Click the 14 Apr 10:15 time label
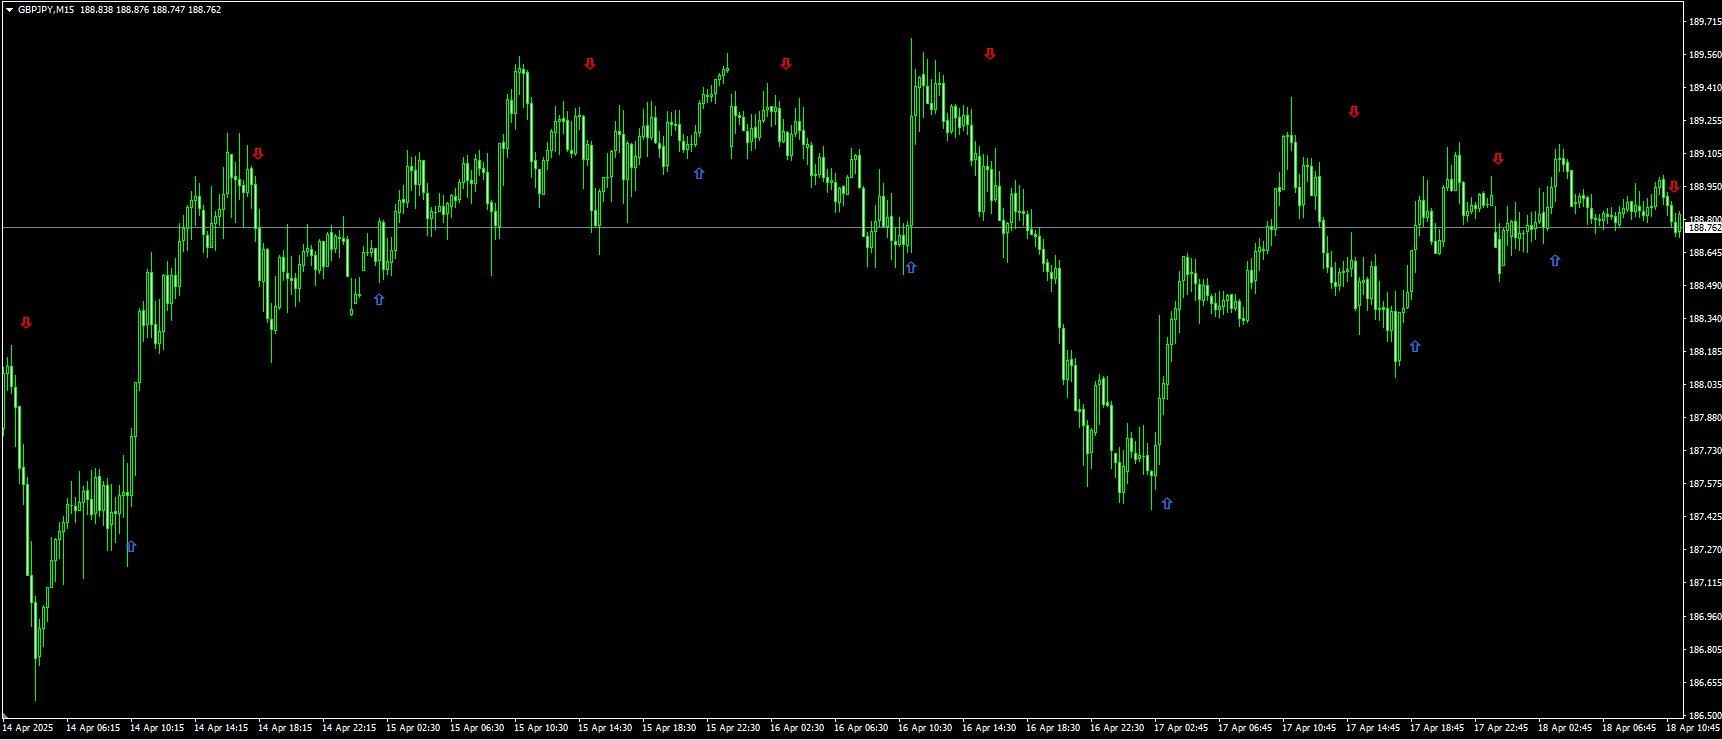 [x=157, y=728]
